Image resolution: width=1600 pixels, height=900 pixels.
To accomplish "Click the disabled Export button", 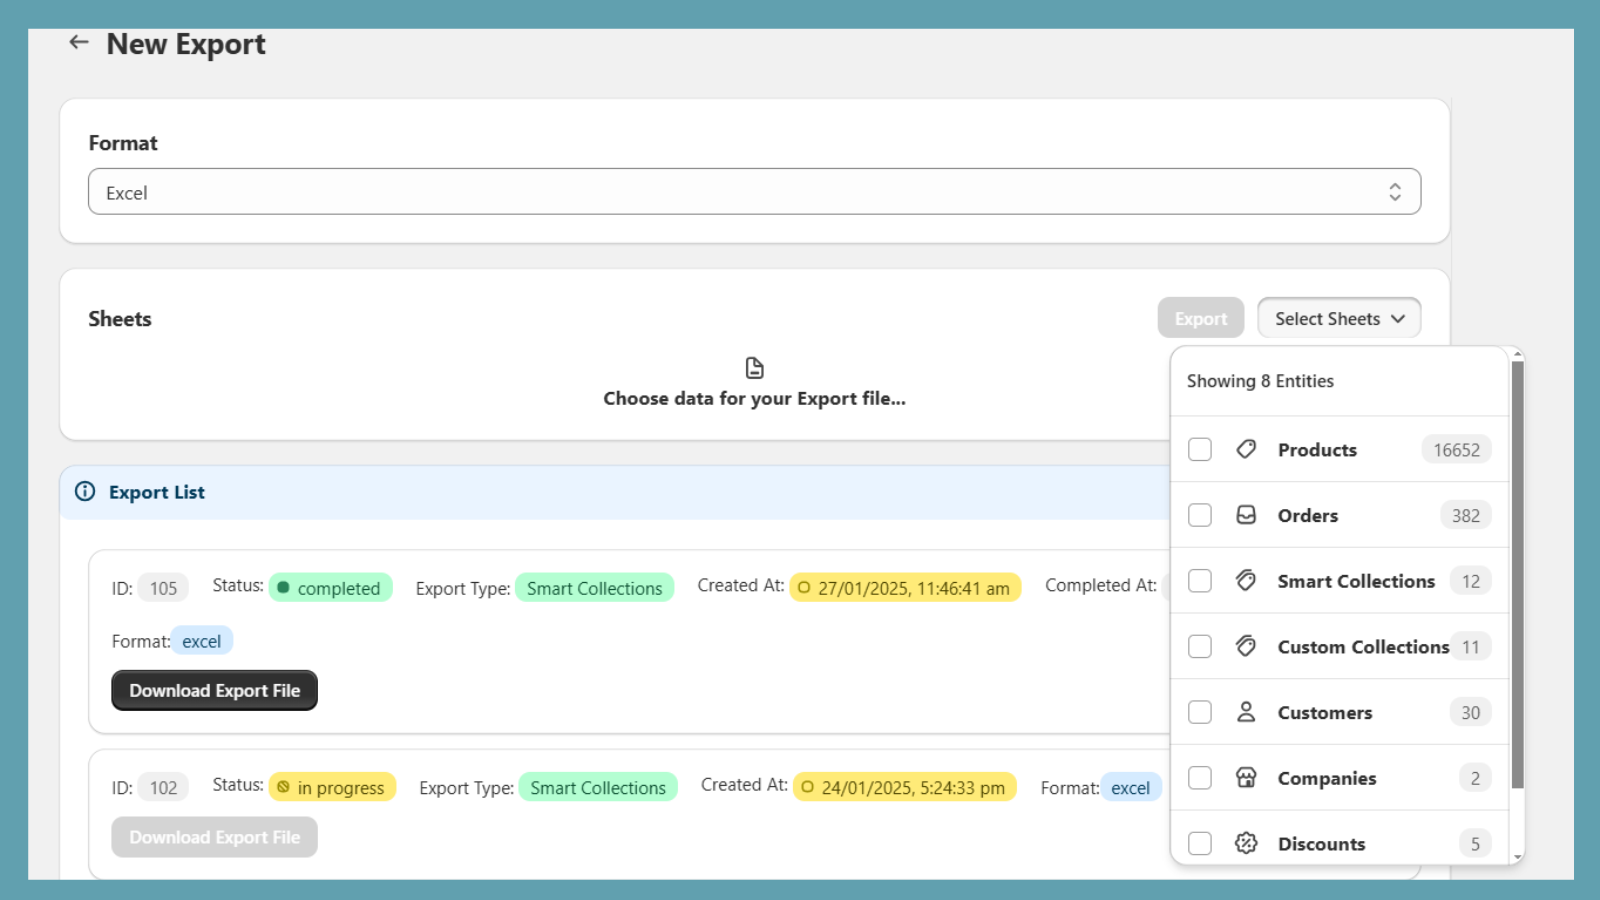I will (1200, 317).
